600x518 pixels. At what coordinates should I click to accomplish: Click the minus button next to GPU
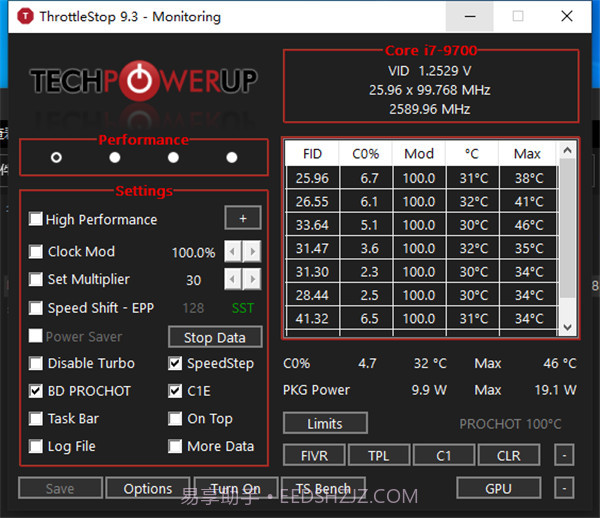tap(565, 488)
